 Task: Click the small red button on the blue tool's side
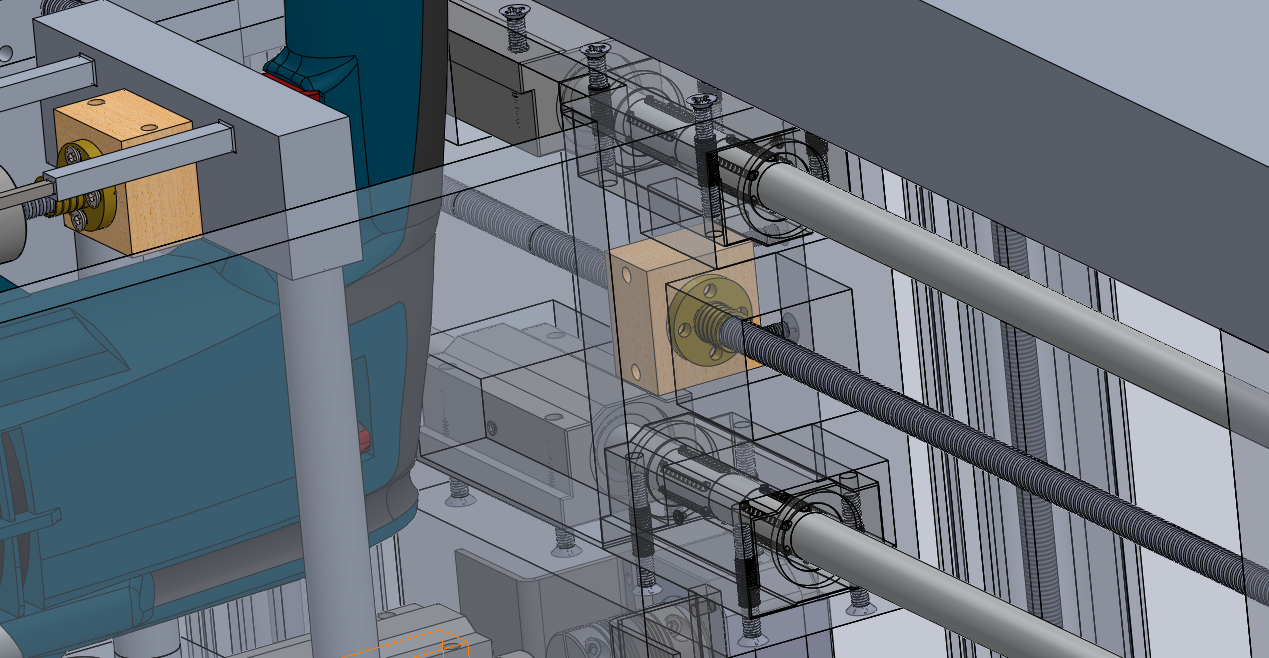pos(365,437)
